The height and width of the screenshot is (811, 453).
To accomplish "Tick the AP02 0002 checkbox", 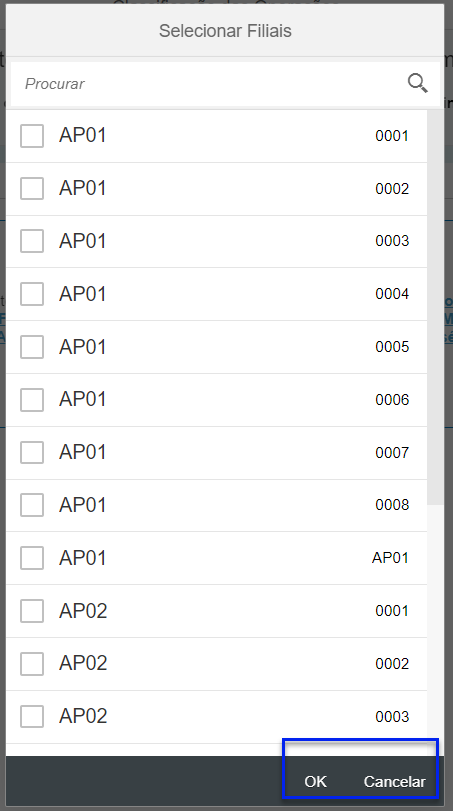I will (x=32, y=664).
